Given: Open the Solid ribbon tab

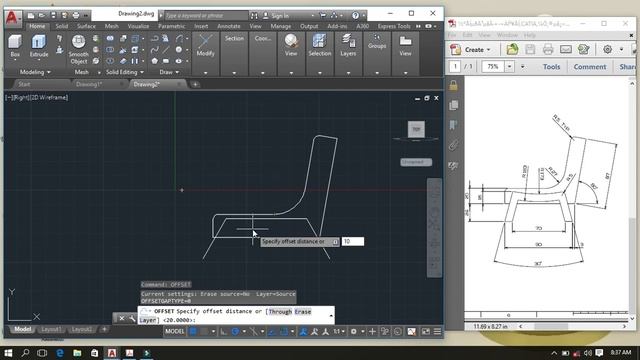Looking at the screenshot, I should tap(62, 26).
